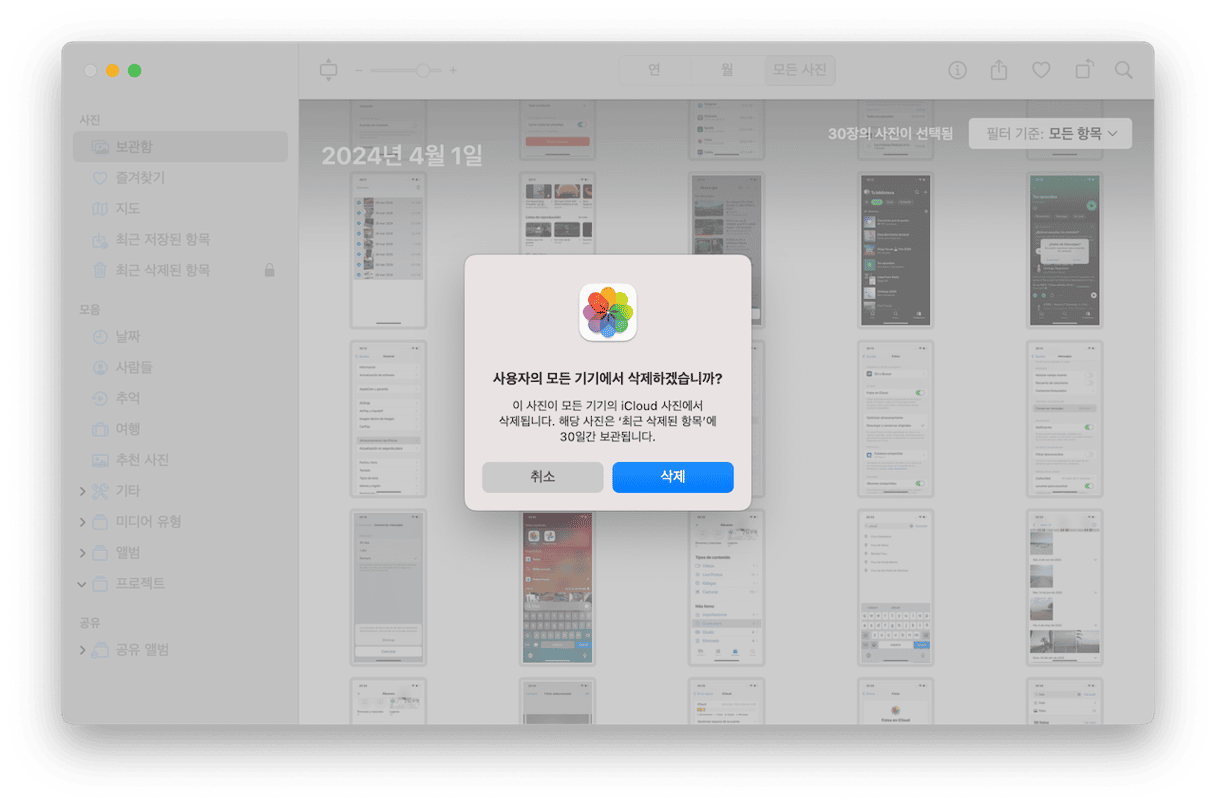The height and width of the screenshot is (806, 1216).
Task: Switch to the 월 tab
Action: tap(727, 70)
